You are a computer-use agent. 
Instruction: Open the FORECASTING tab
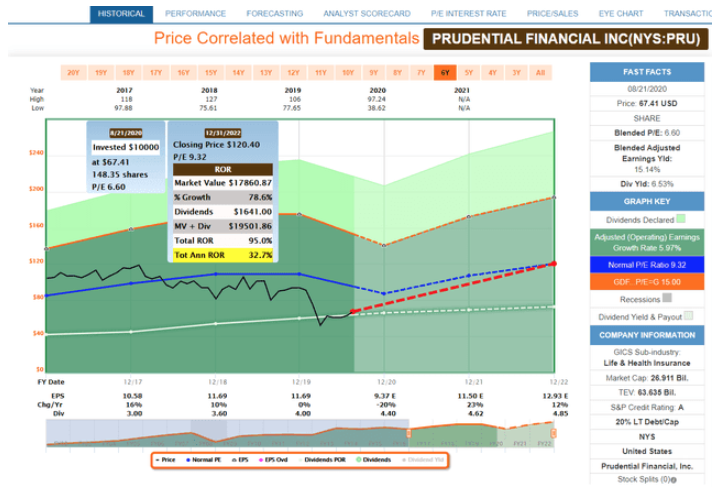coord(274,14)
